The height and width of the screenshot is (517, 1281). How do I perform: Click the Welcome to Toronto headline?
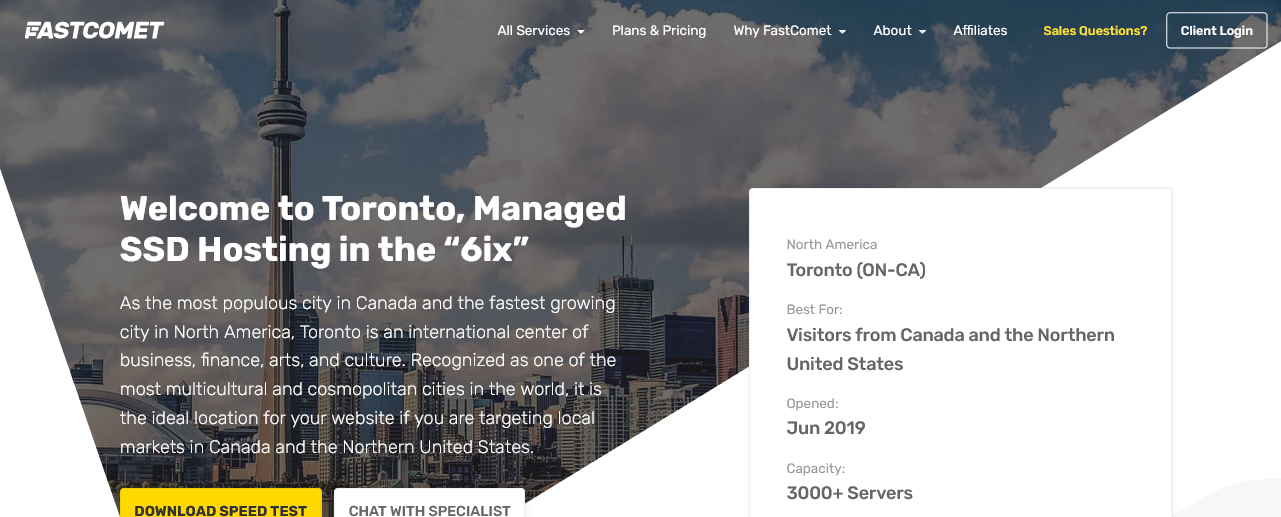point(373,228)
